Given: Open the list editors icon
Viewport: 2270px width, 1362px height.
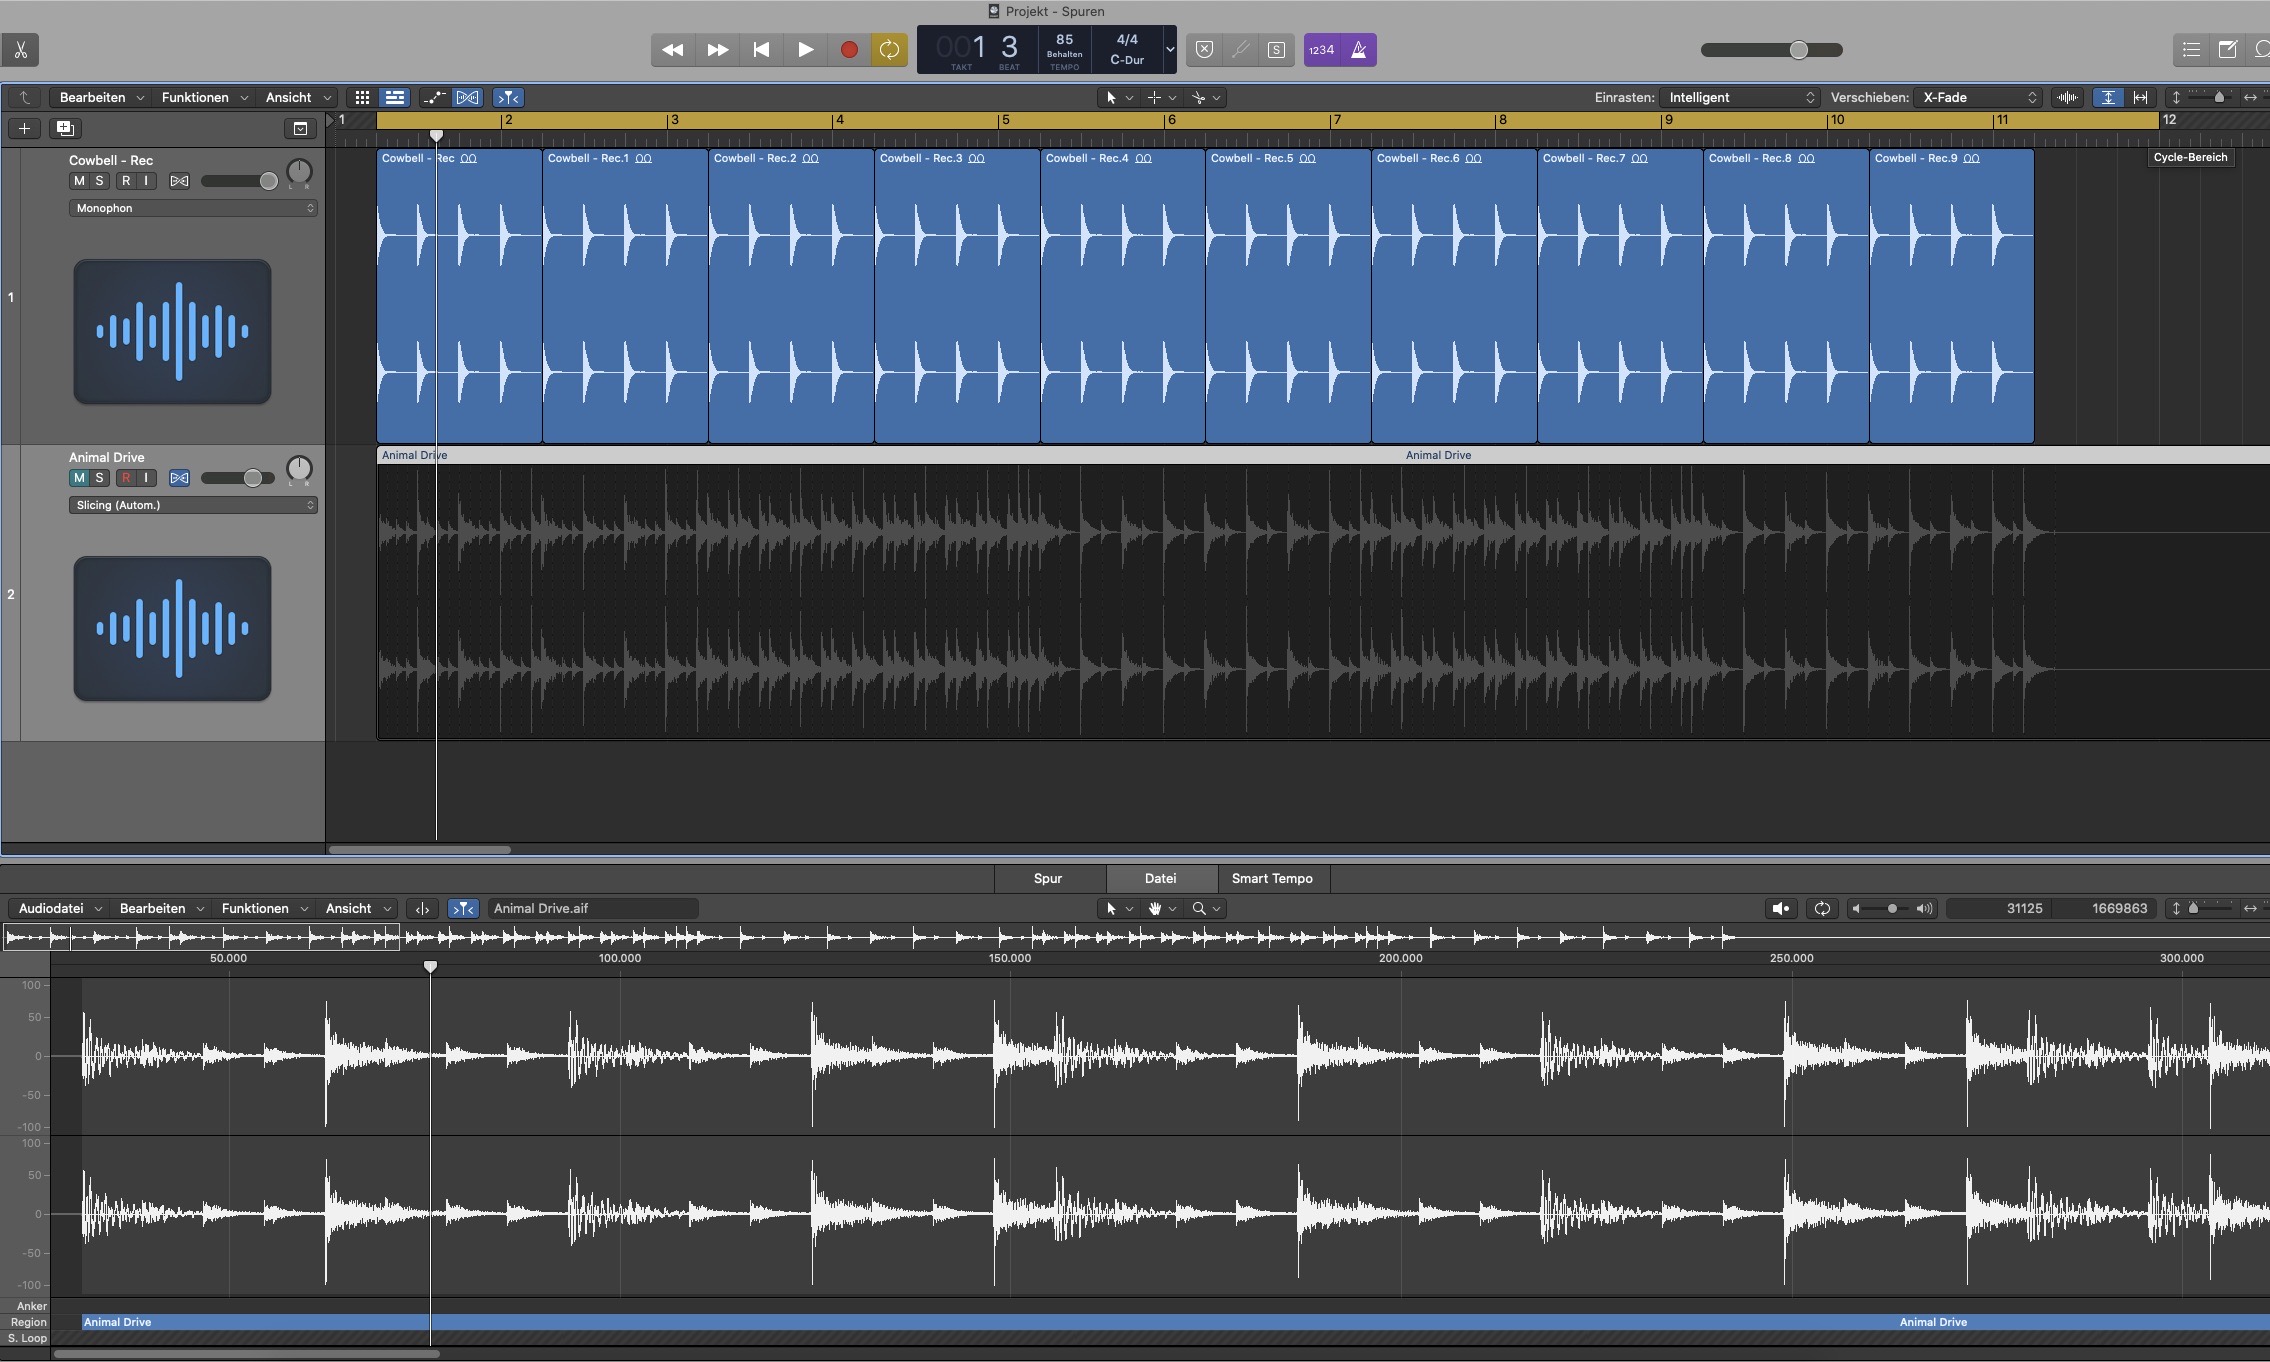Looking at the screenshot, I should coord(2191,50).
